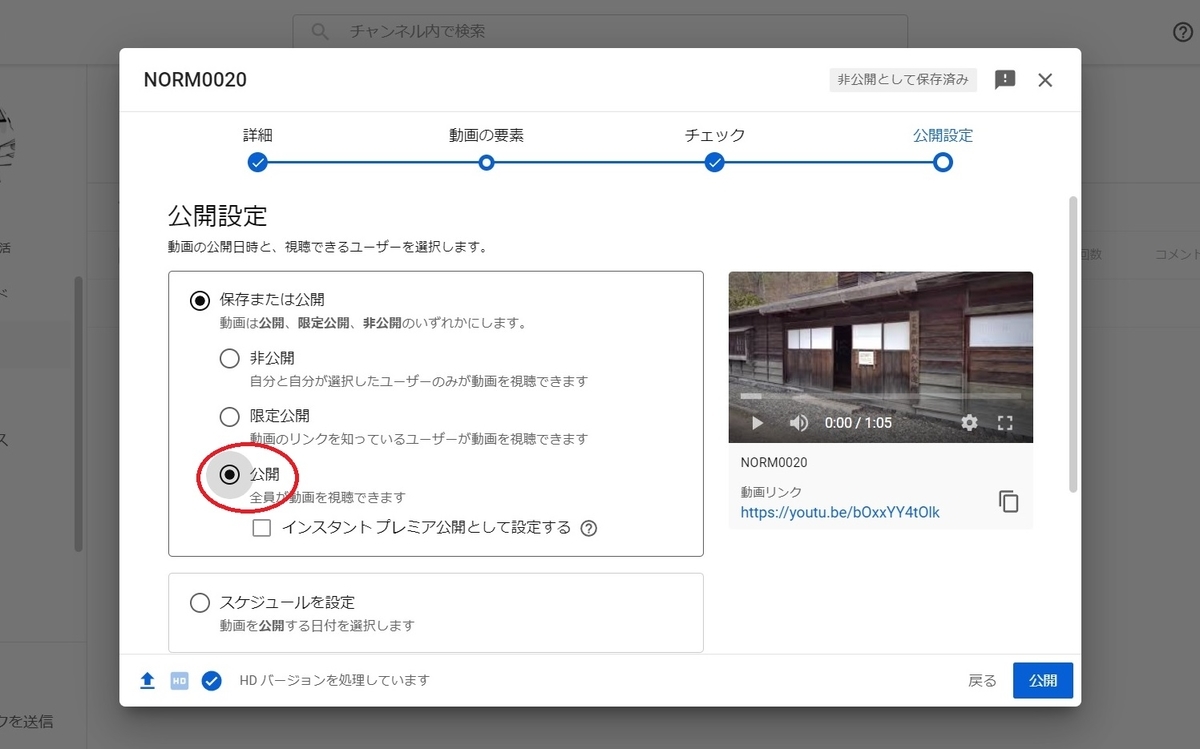Click the HD processing status icon

coord(179,681)
